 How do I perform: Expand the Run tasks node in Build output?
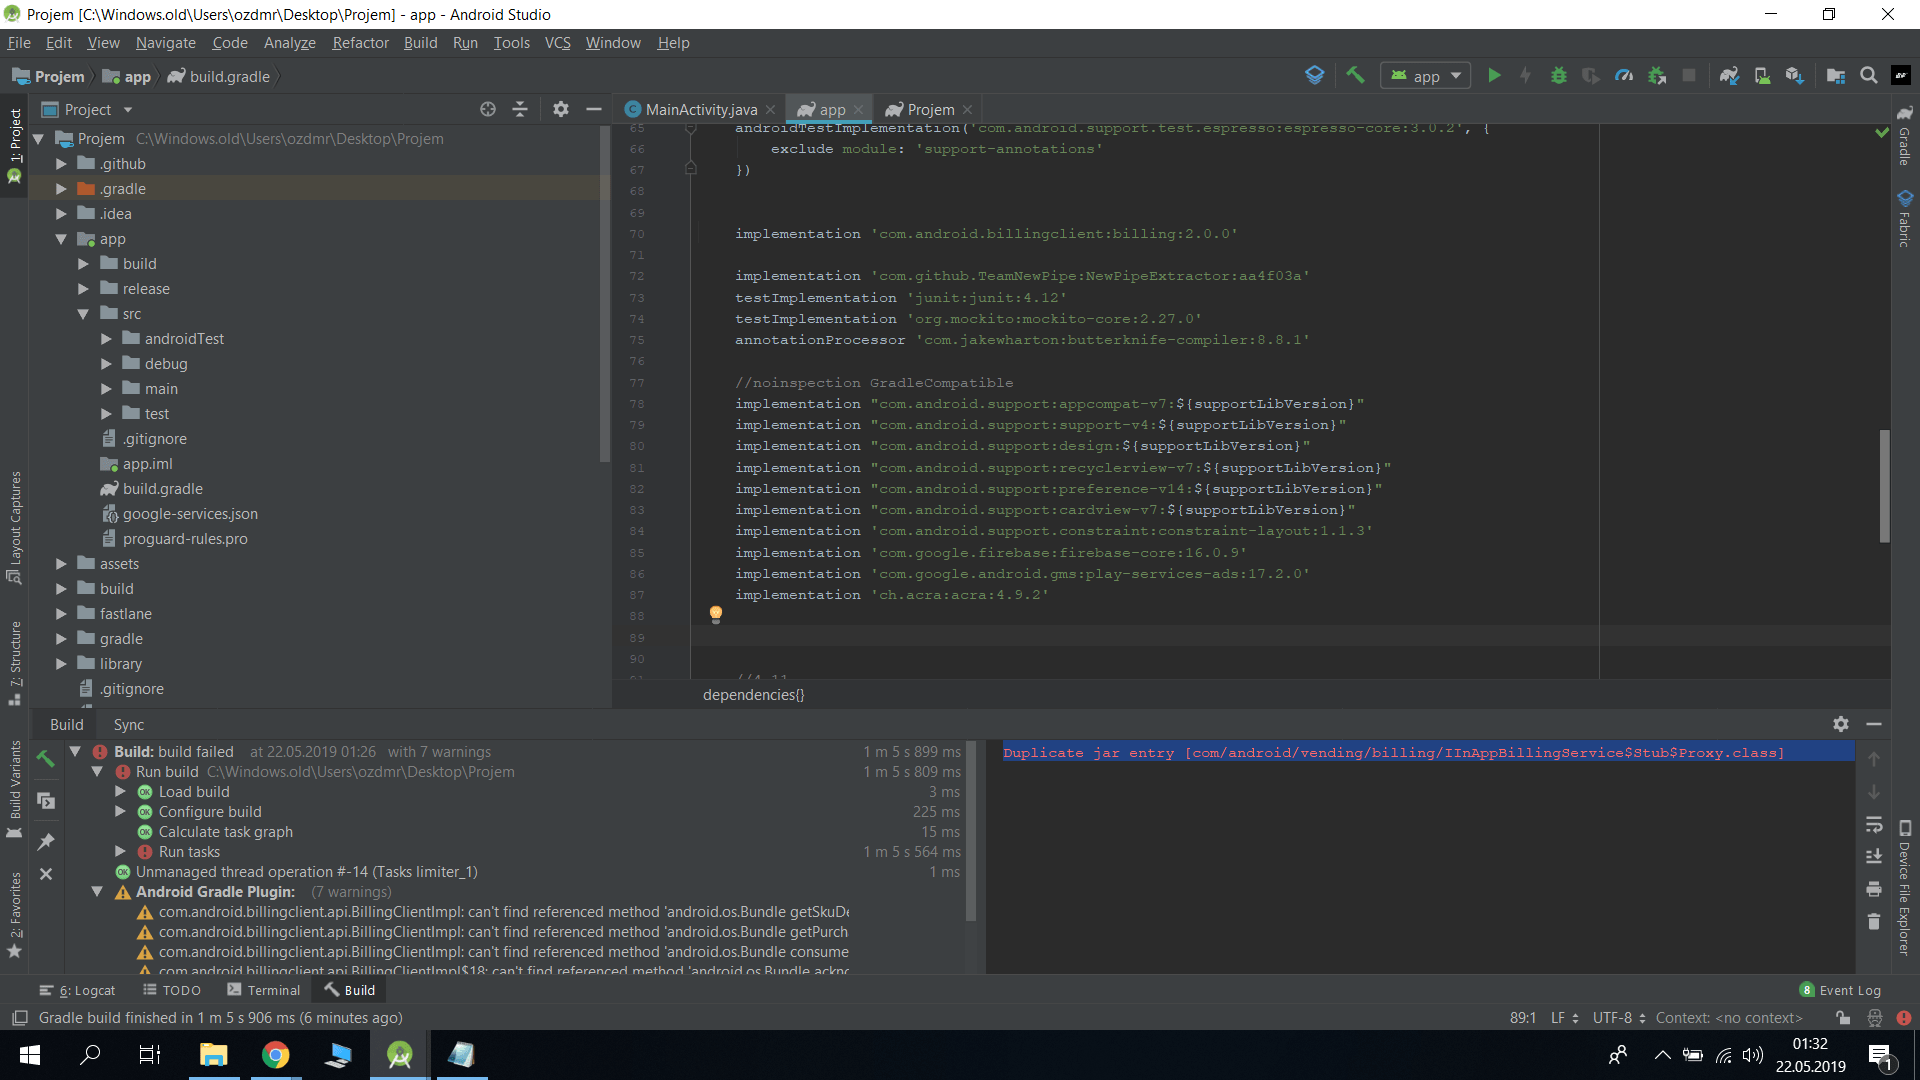(121, 851)
